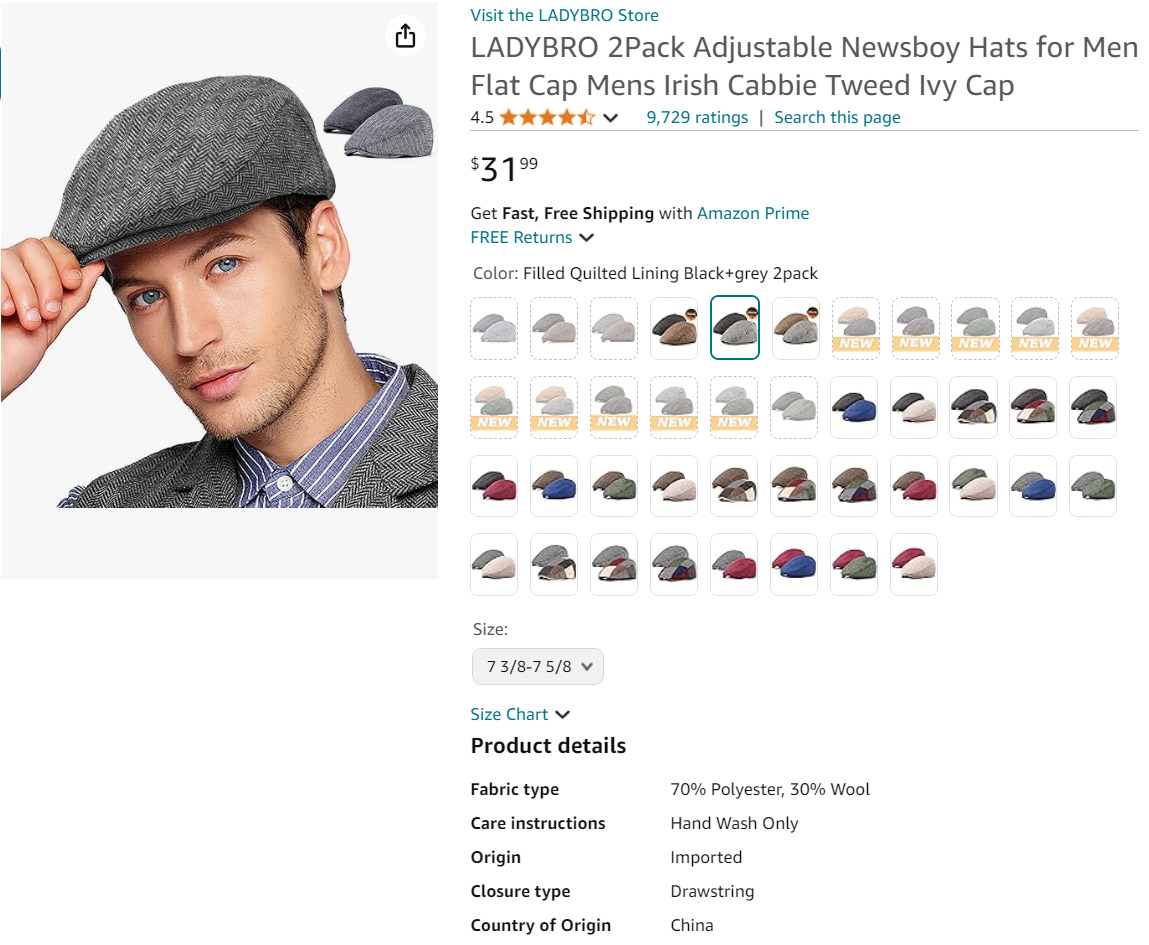Click the 4.5 star rating icons
Image resolution: width=1149 pixels, height=945 pixels.
coord(547,118)
